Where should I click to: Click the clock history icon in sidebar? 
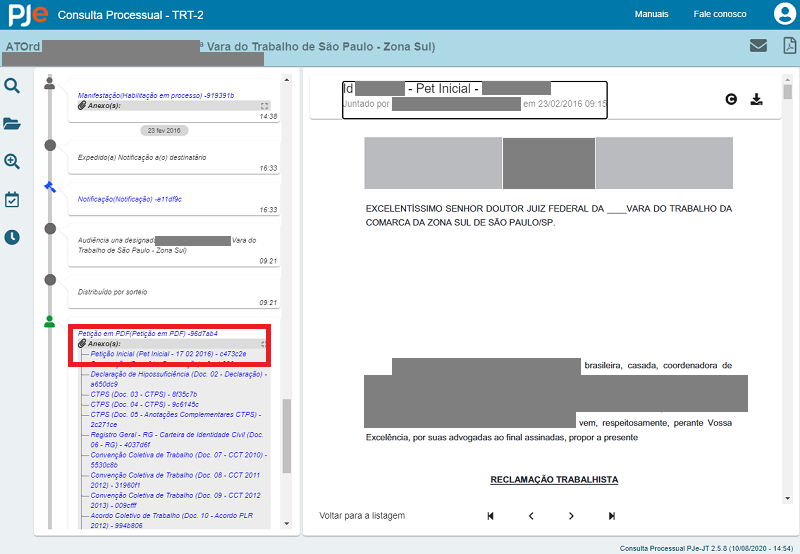click(x=12, y=237)
